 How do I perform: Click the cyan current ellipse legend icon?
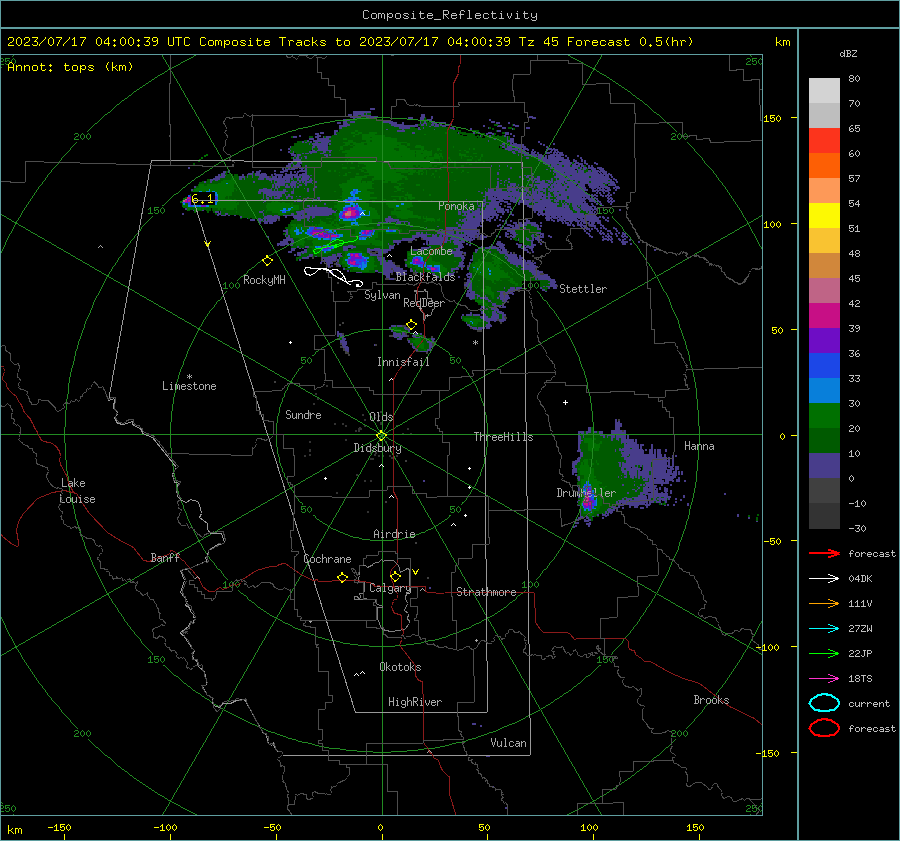[x=824, y=703]
